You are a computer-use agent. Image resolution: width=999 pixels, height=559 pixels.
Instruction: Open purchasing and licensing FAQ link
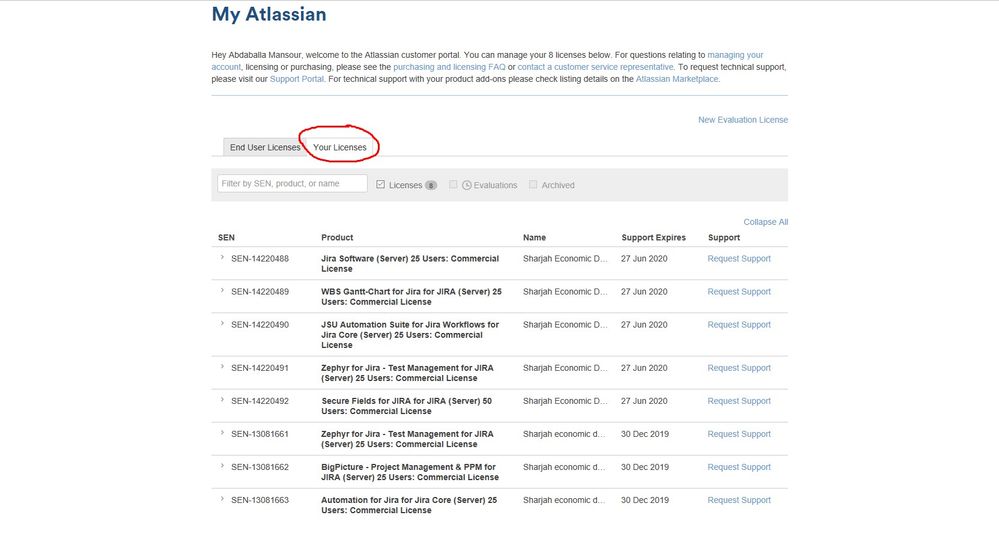[449, 67]
